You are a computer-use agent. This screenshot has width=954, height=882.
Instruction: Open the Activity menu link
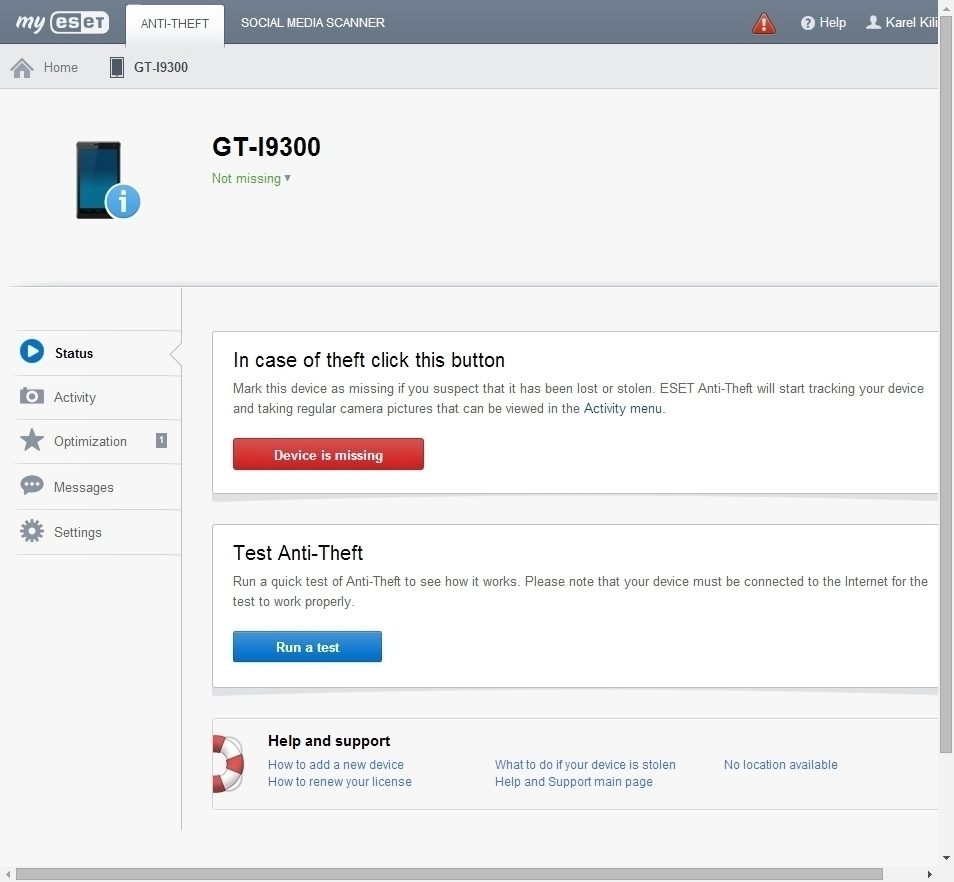pos(622,409)
